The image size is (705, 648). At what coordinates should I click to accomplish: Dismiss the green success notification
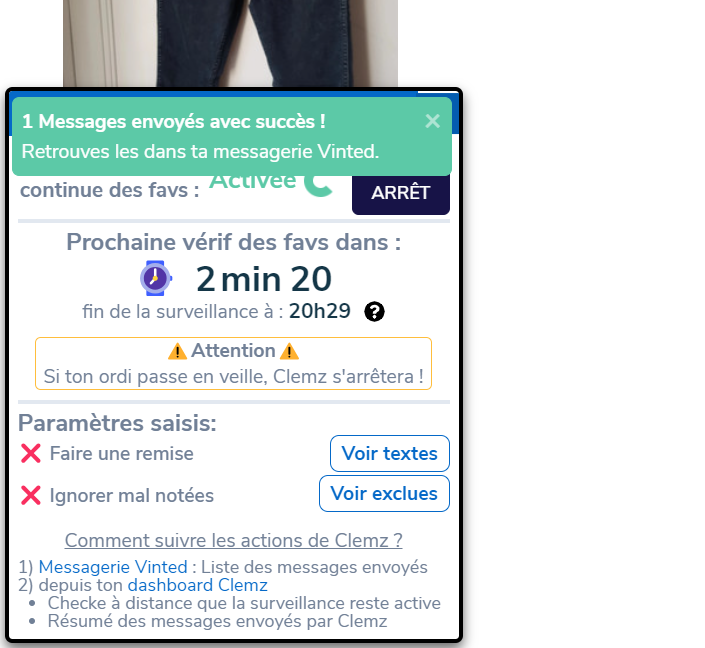433,121
